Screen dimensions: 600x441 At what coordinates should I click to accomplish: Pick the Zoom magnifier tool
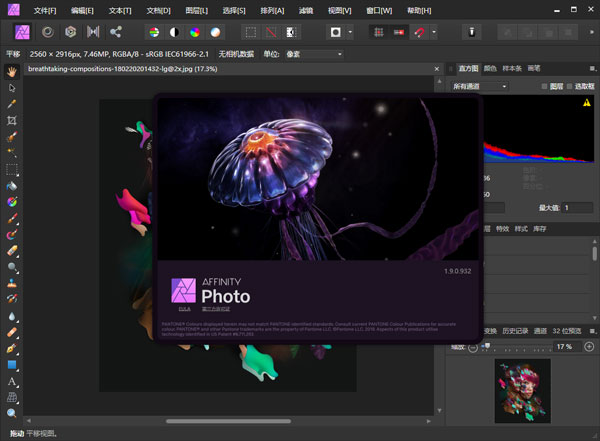click(12, 413)
